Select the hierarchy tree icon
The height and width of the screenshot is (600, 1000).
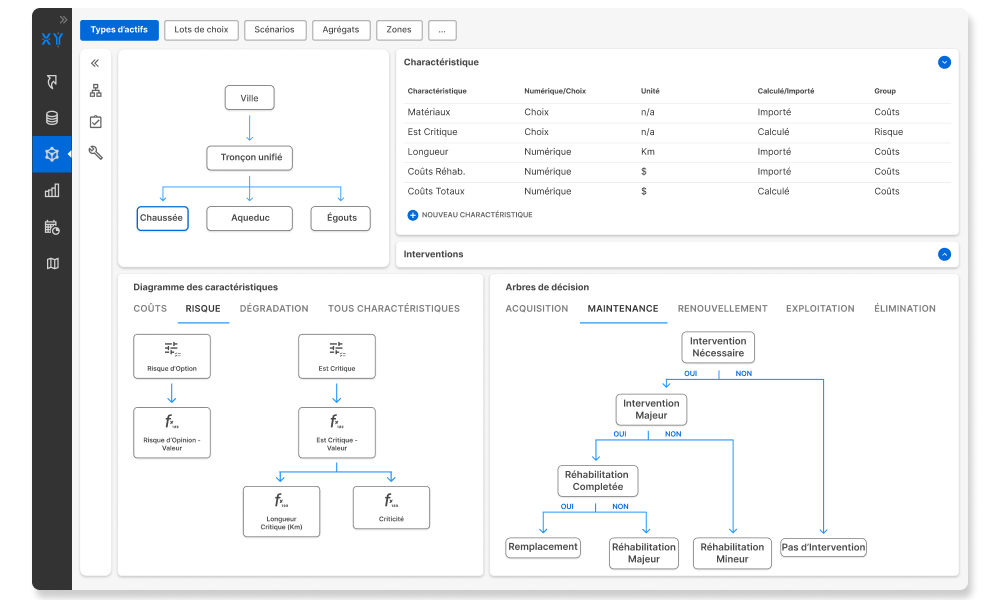pos(96,91)
